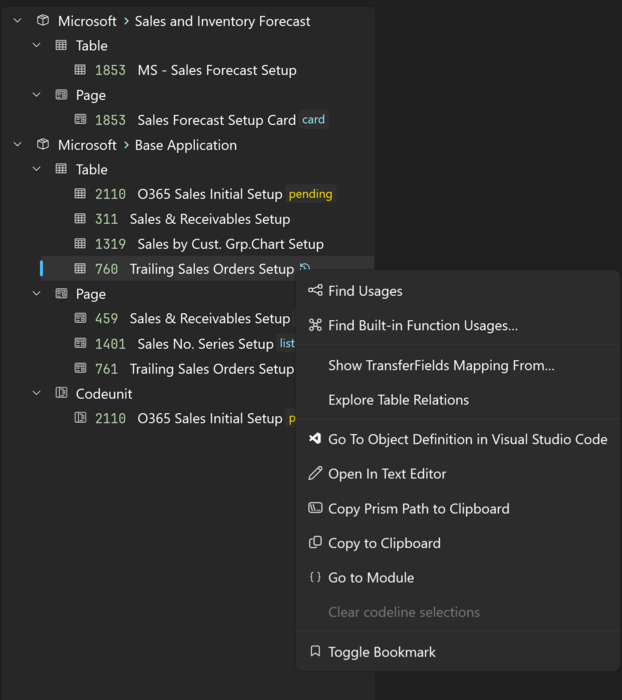Collapse Table group under Base Application
The width and height of the screenshot is (622, 700).
pyautogui.click(x=37, y=169)
